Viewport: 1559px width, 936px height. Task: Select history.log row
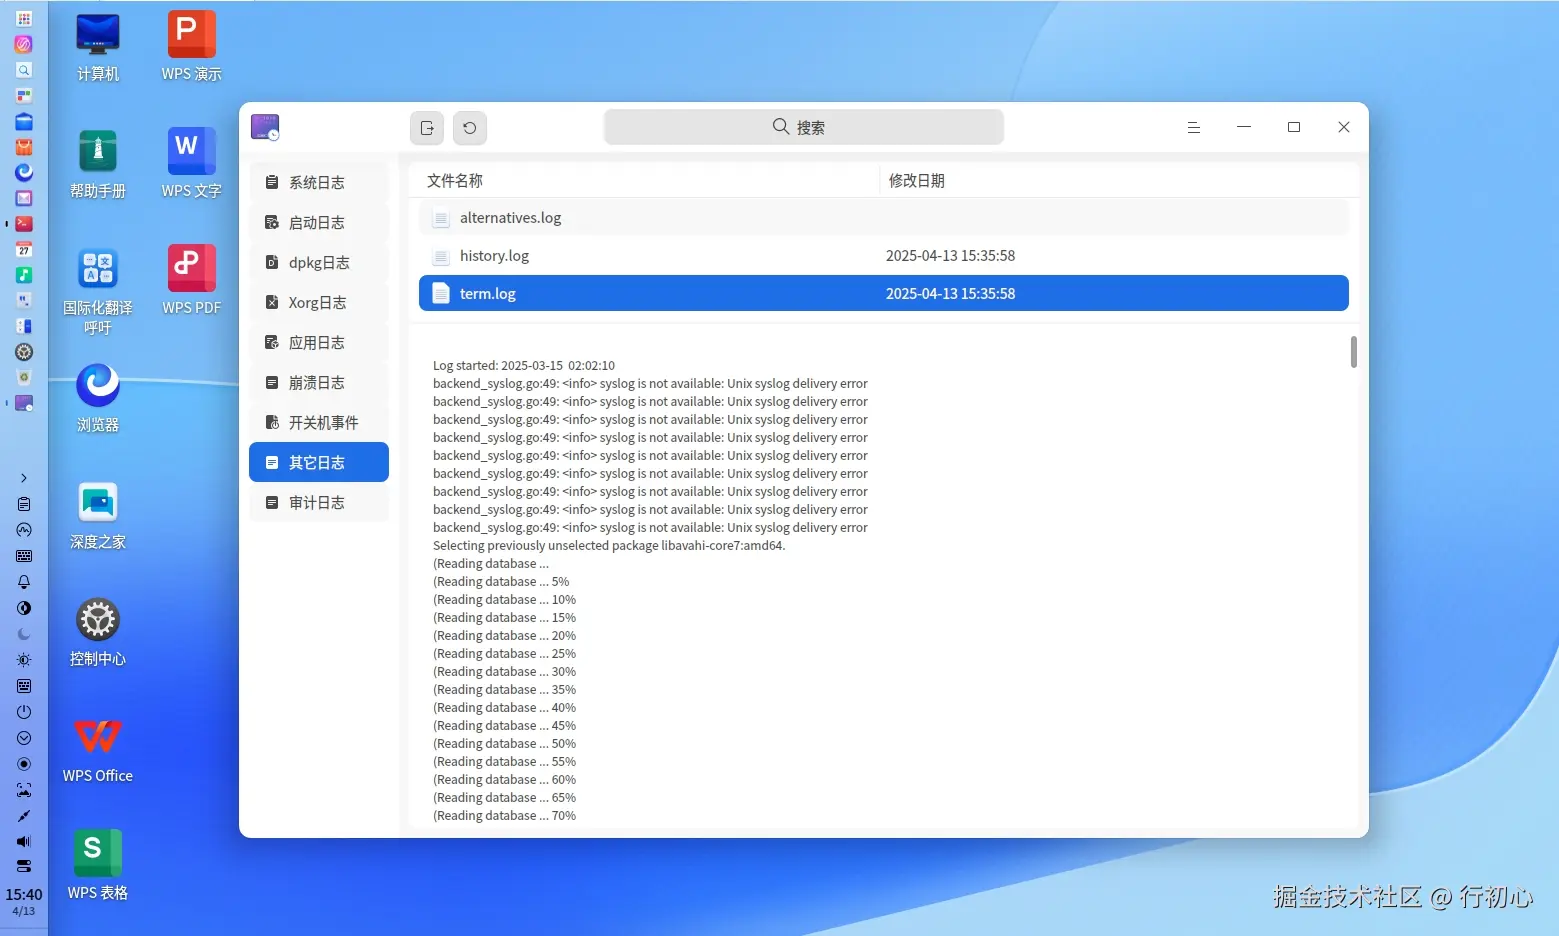point(884,256)
